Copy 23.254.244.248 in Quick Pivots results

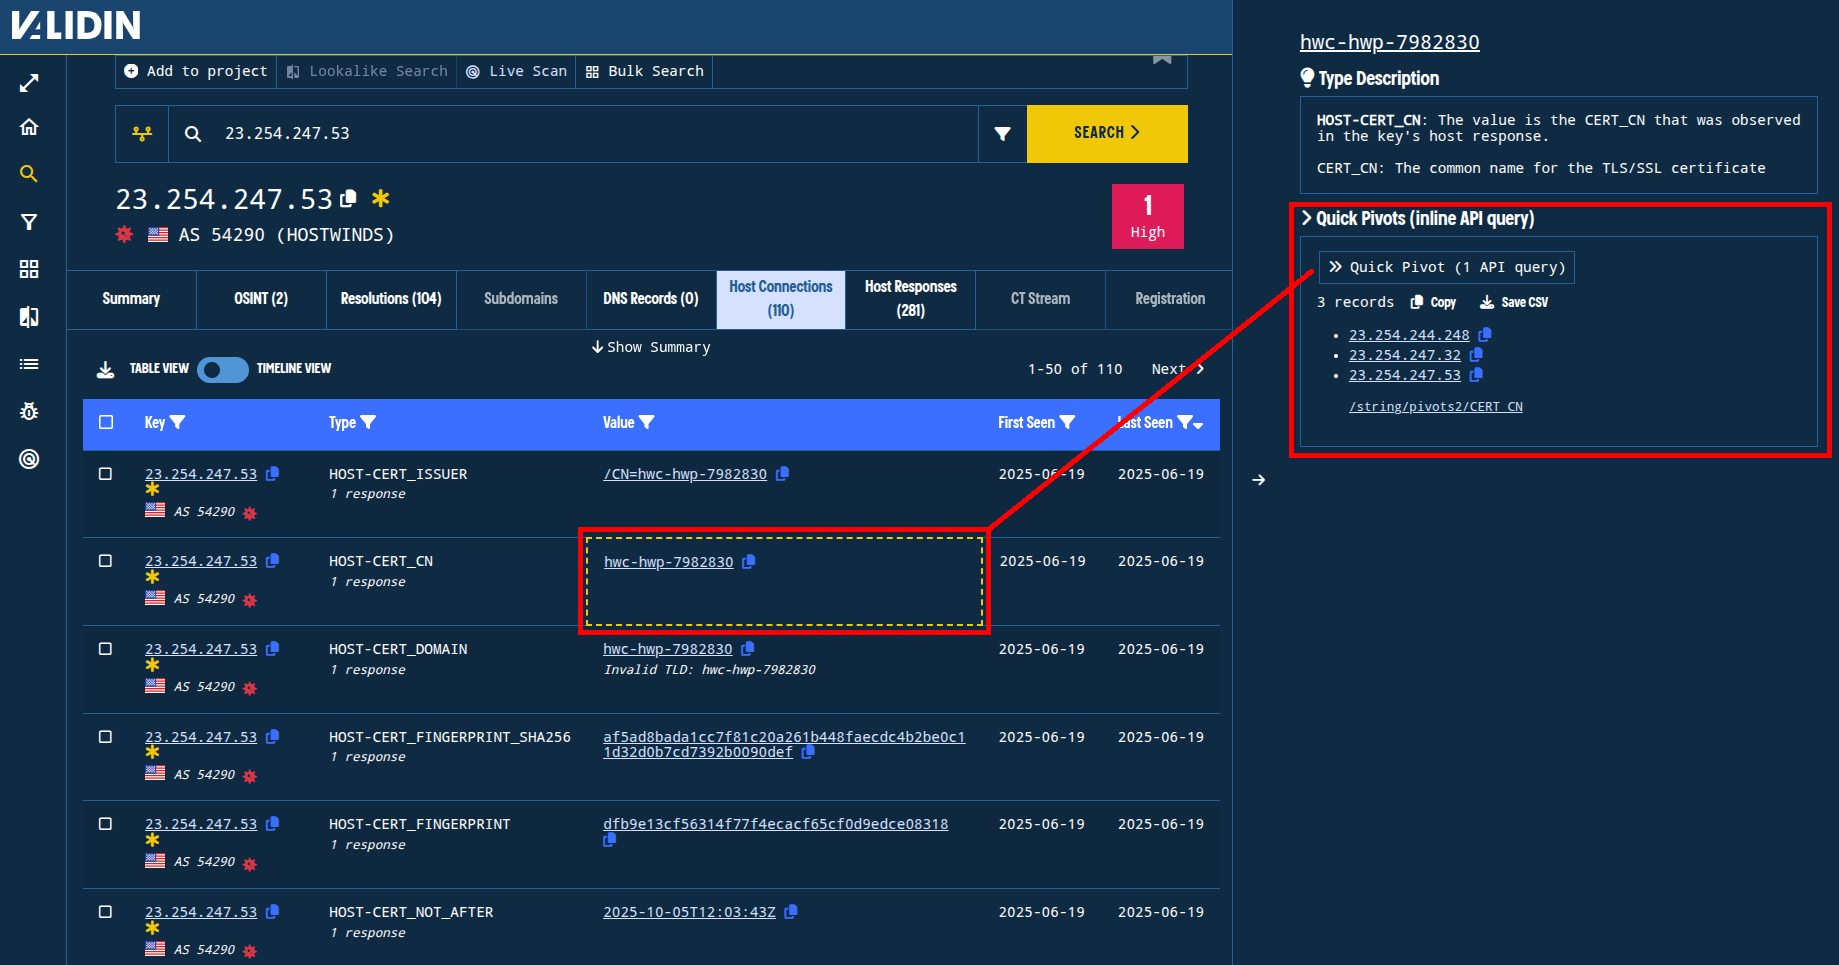1485,335
